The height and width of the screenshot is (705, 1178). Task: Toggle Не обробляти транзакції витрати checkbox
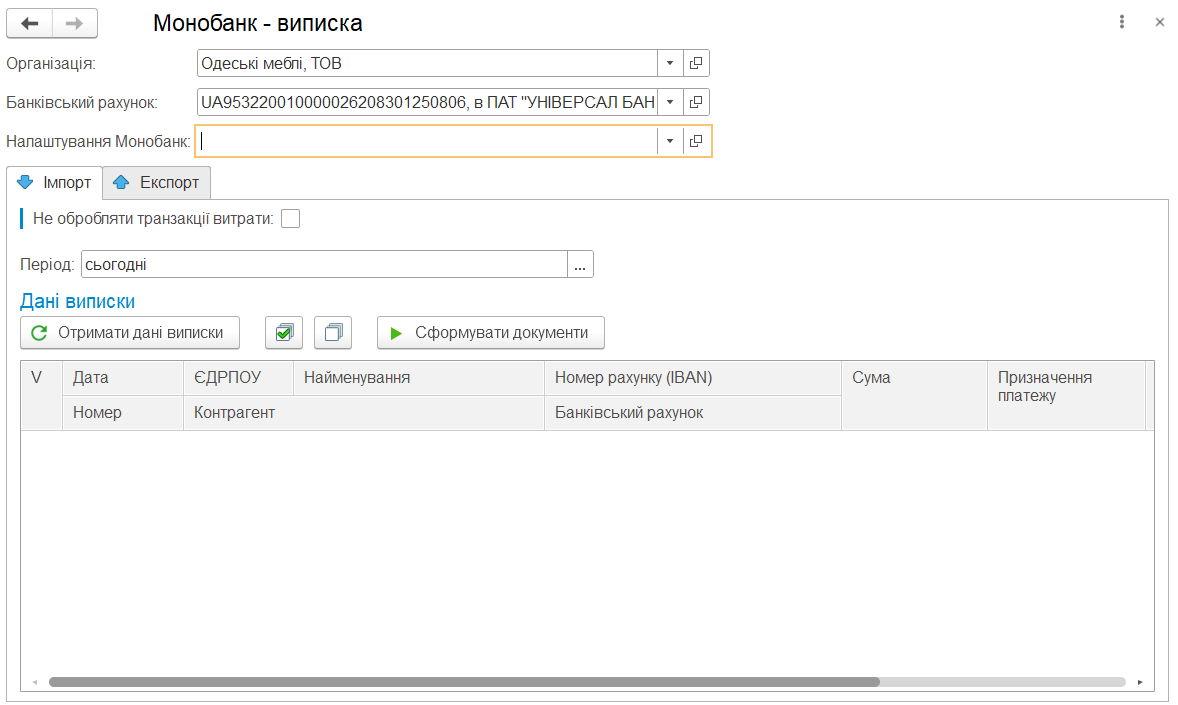[x=290, y=219]
